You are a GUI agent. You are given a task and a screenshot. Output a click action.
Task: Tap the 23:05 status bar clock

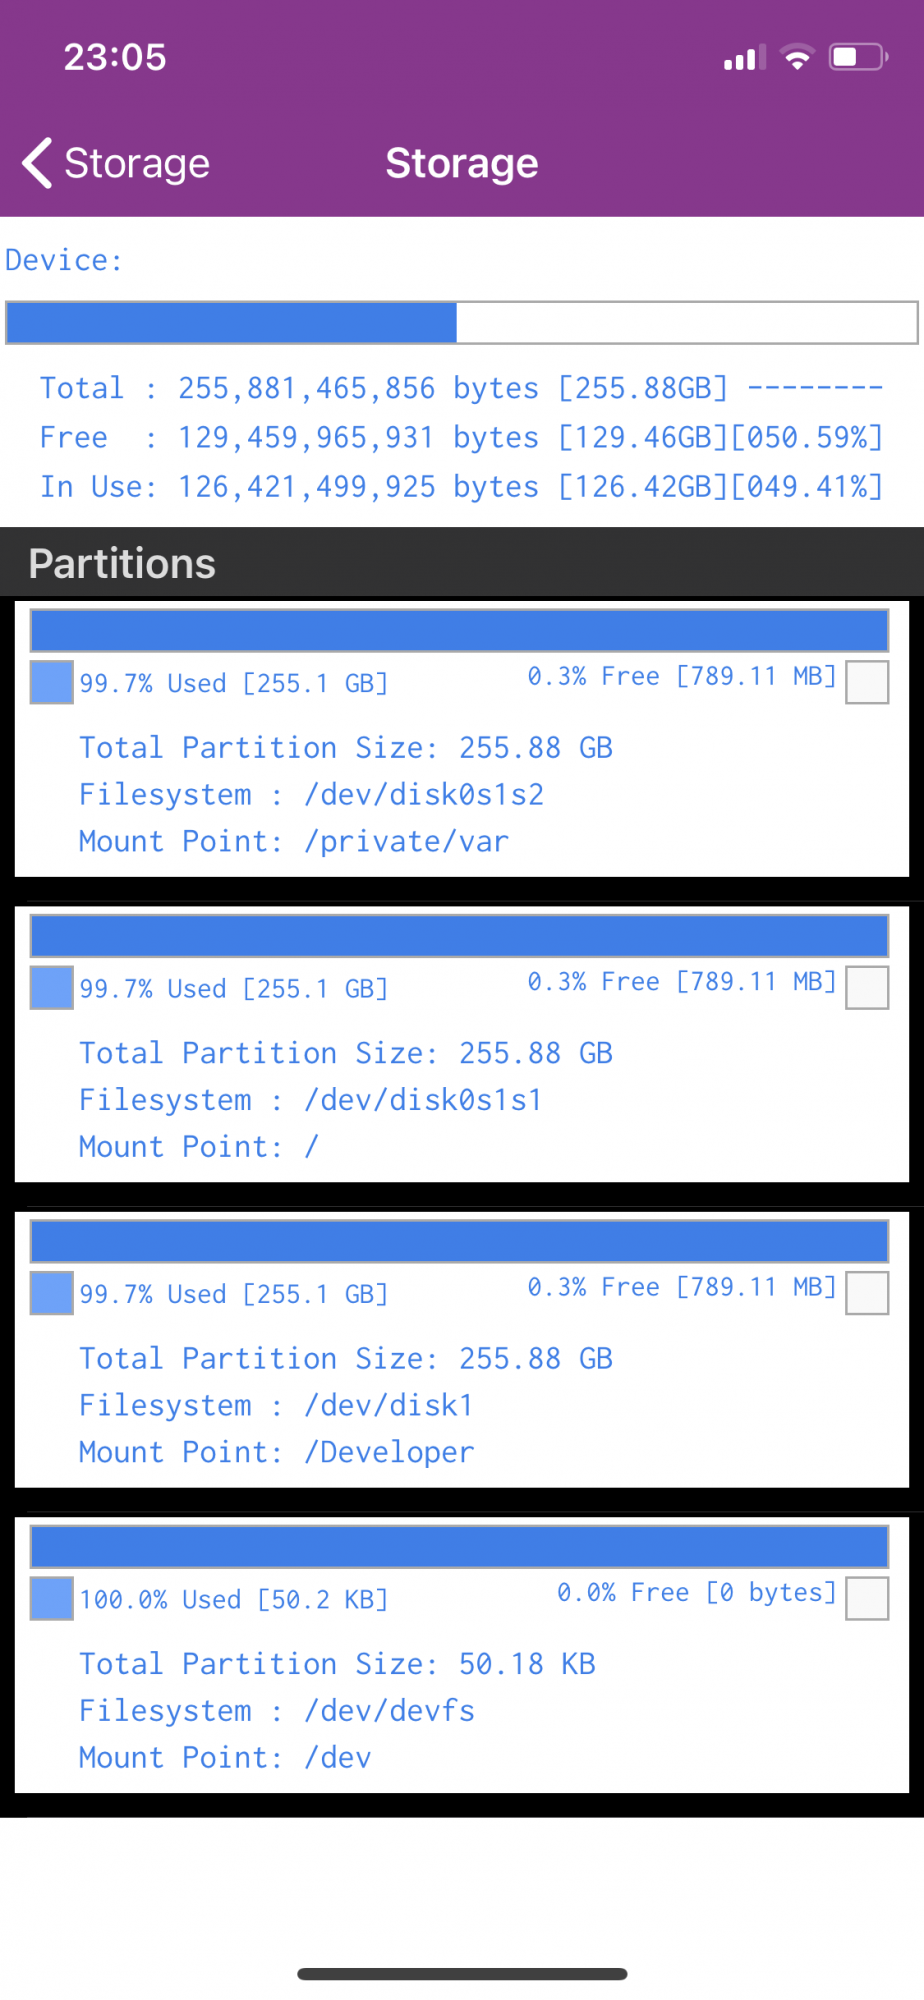click(115, 57)
